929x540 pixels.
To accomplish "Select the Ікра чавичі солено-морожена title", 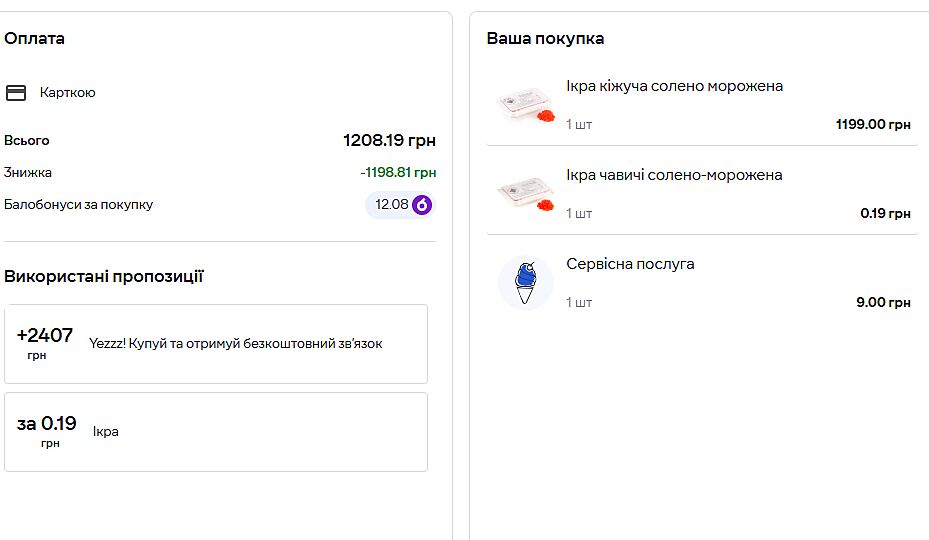I will tap(674, 175).
